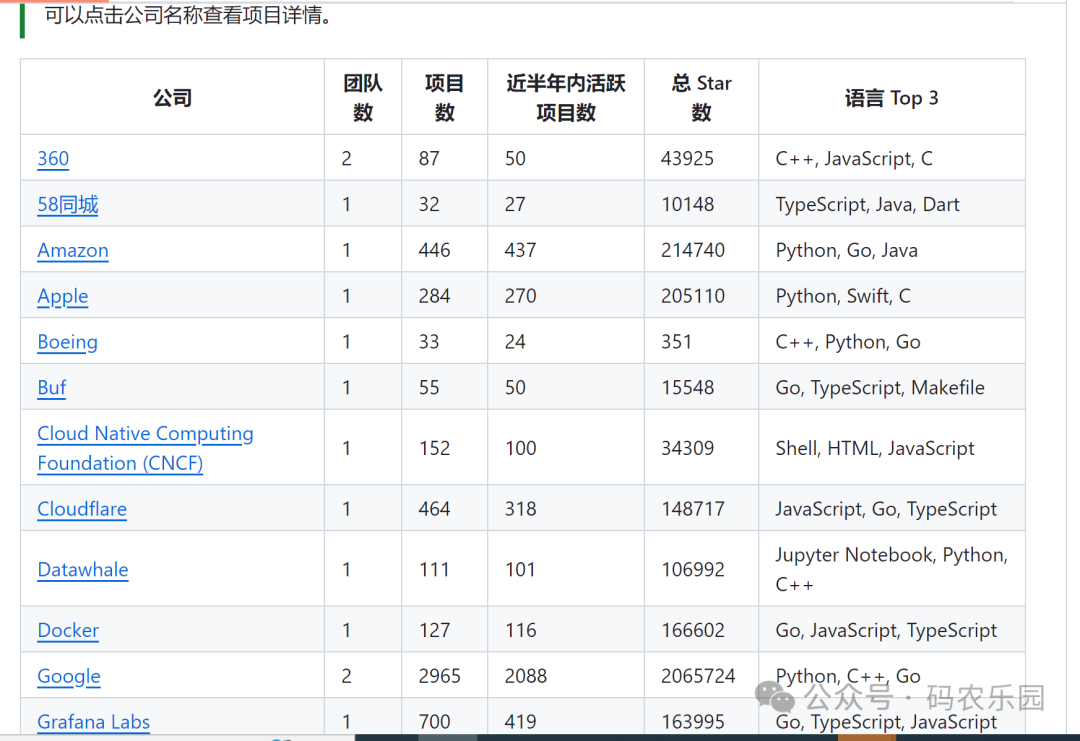Click the note '可以点击公司名称查看项目详情。'

tap(190, 14)
